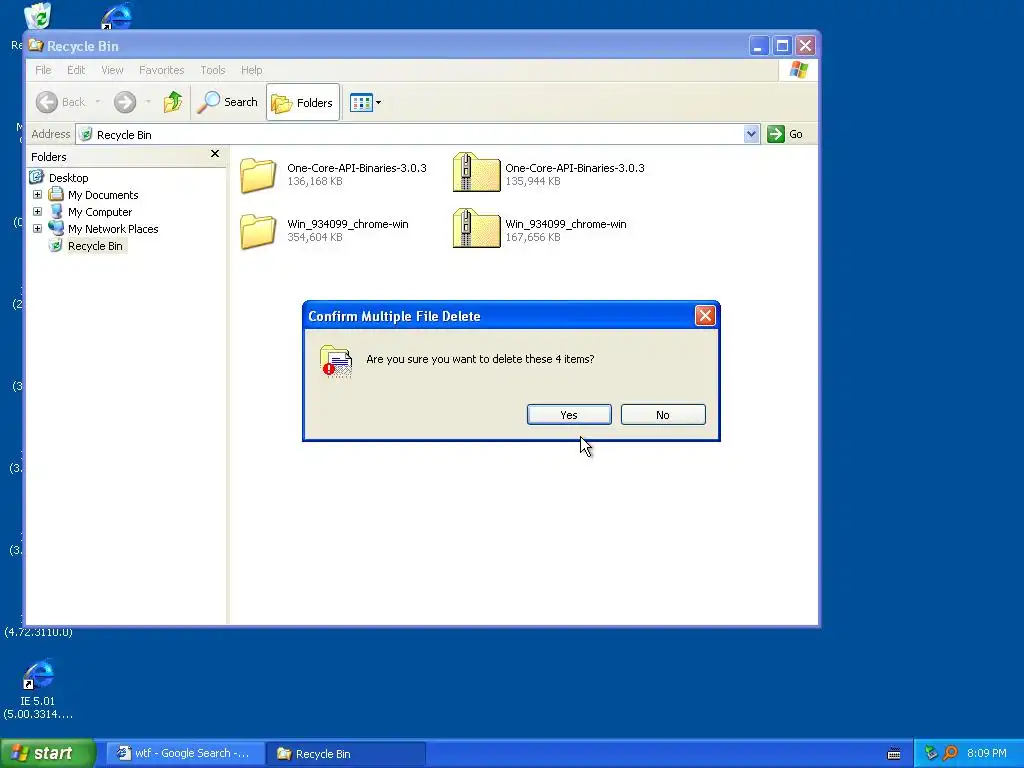Close the Folders pane
This screenshot has height=768, width=1024.
click(x=215, y=153)
